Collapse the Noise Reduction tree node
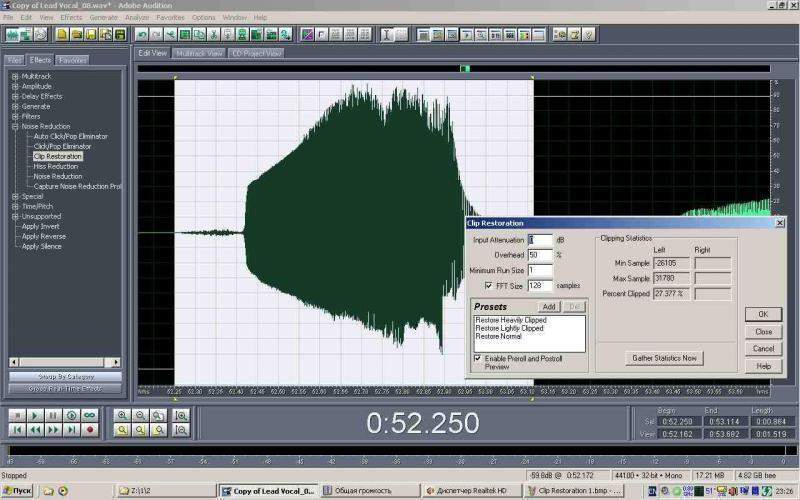Screen dimensions: 800x500 click(15, 127)
